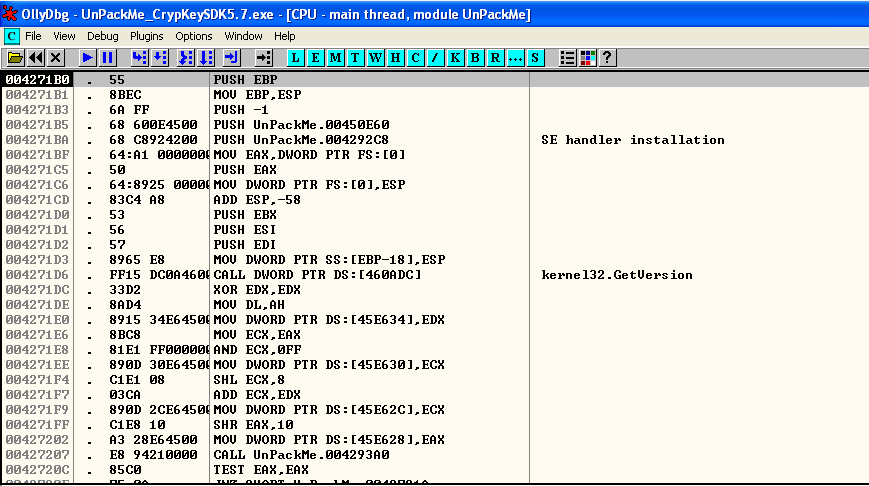The height and width of the screenshot is (486, 869).
Task: Select PUSH ESI instruction
Action: (x=245, y=229)
